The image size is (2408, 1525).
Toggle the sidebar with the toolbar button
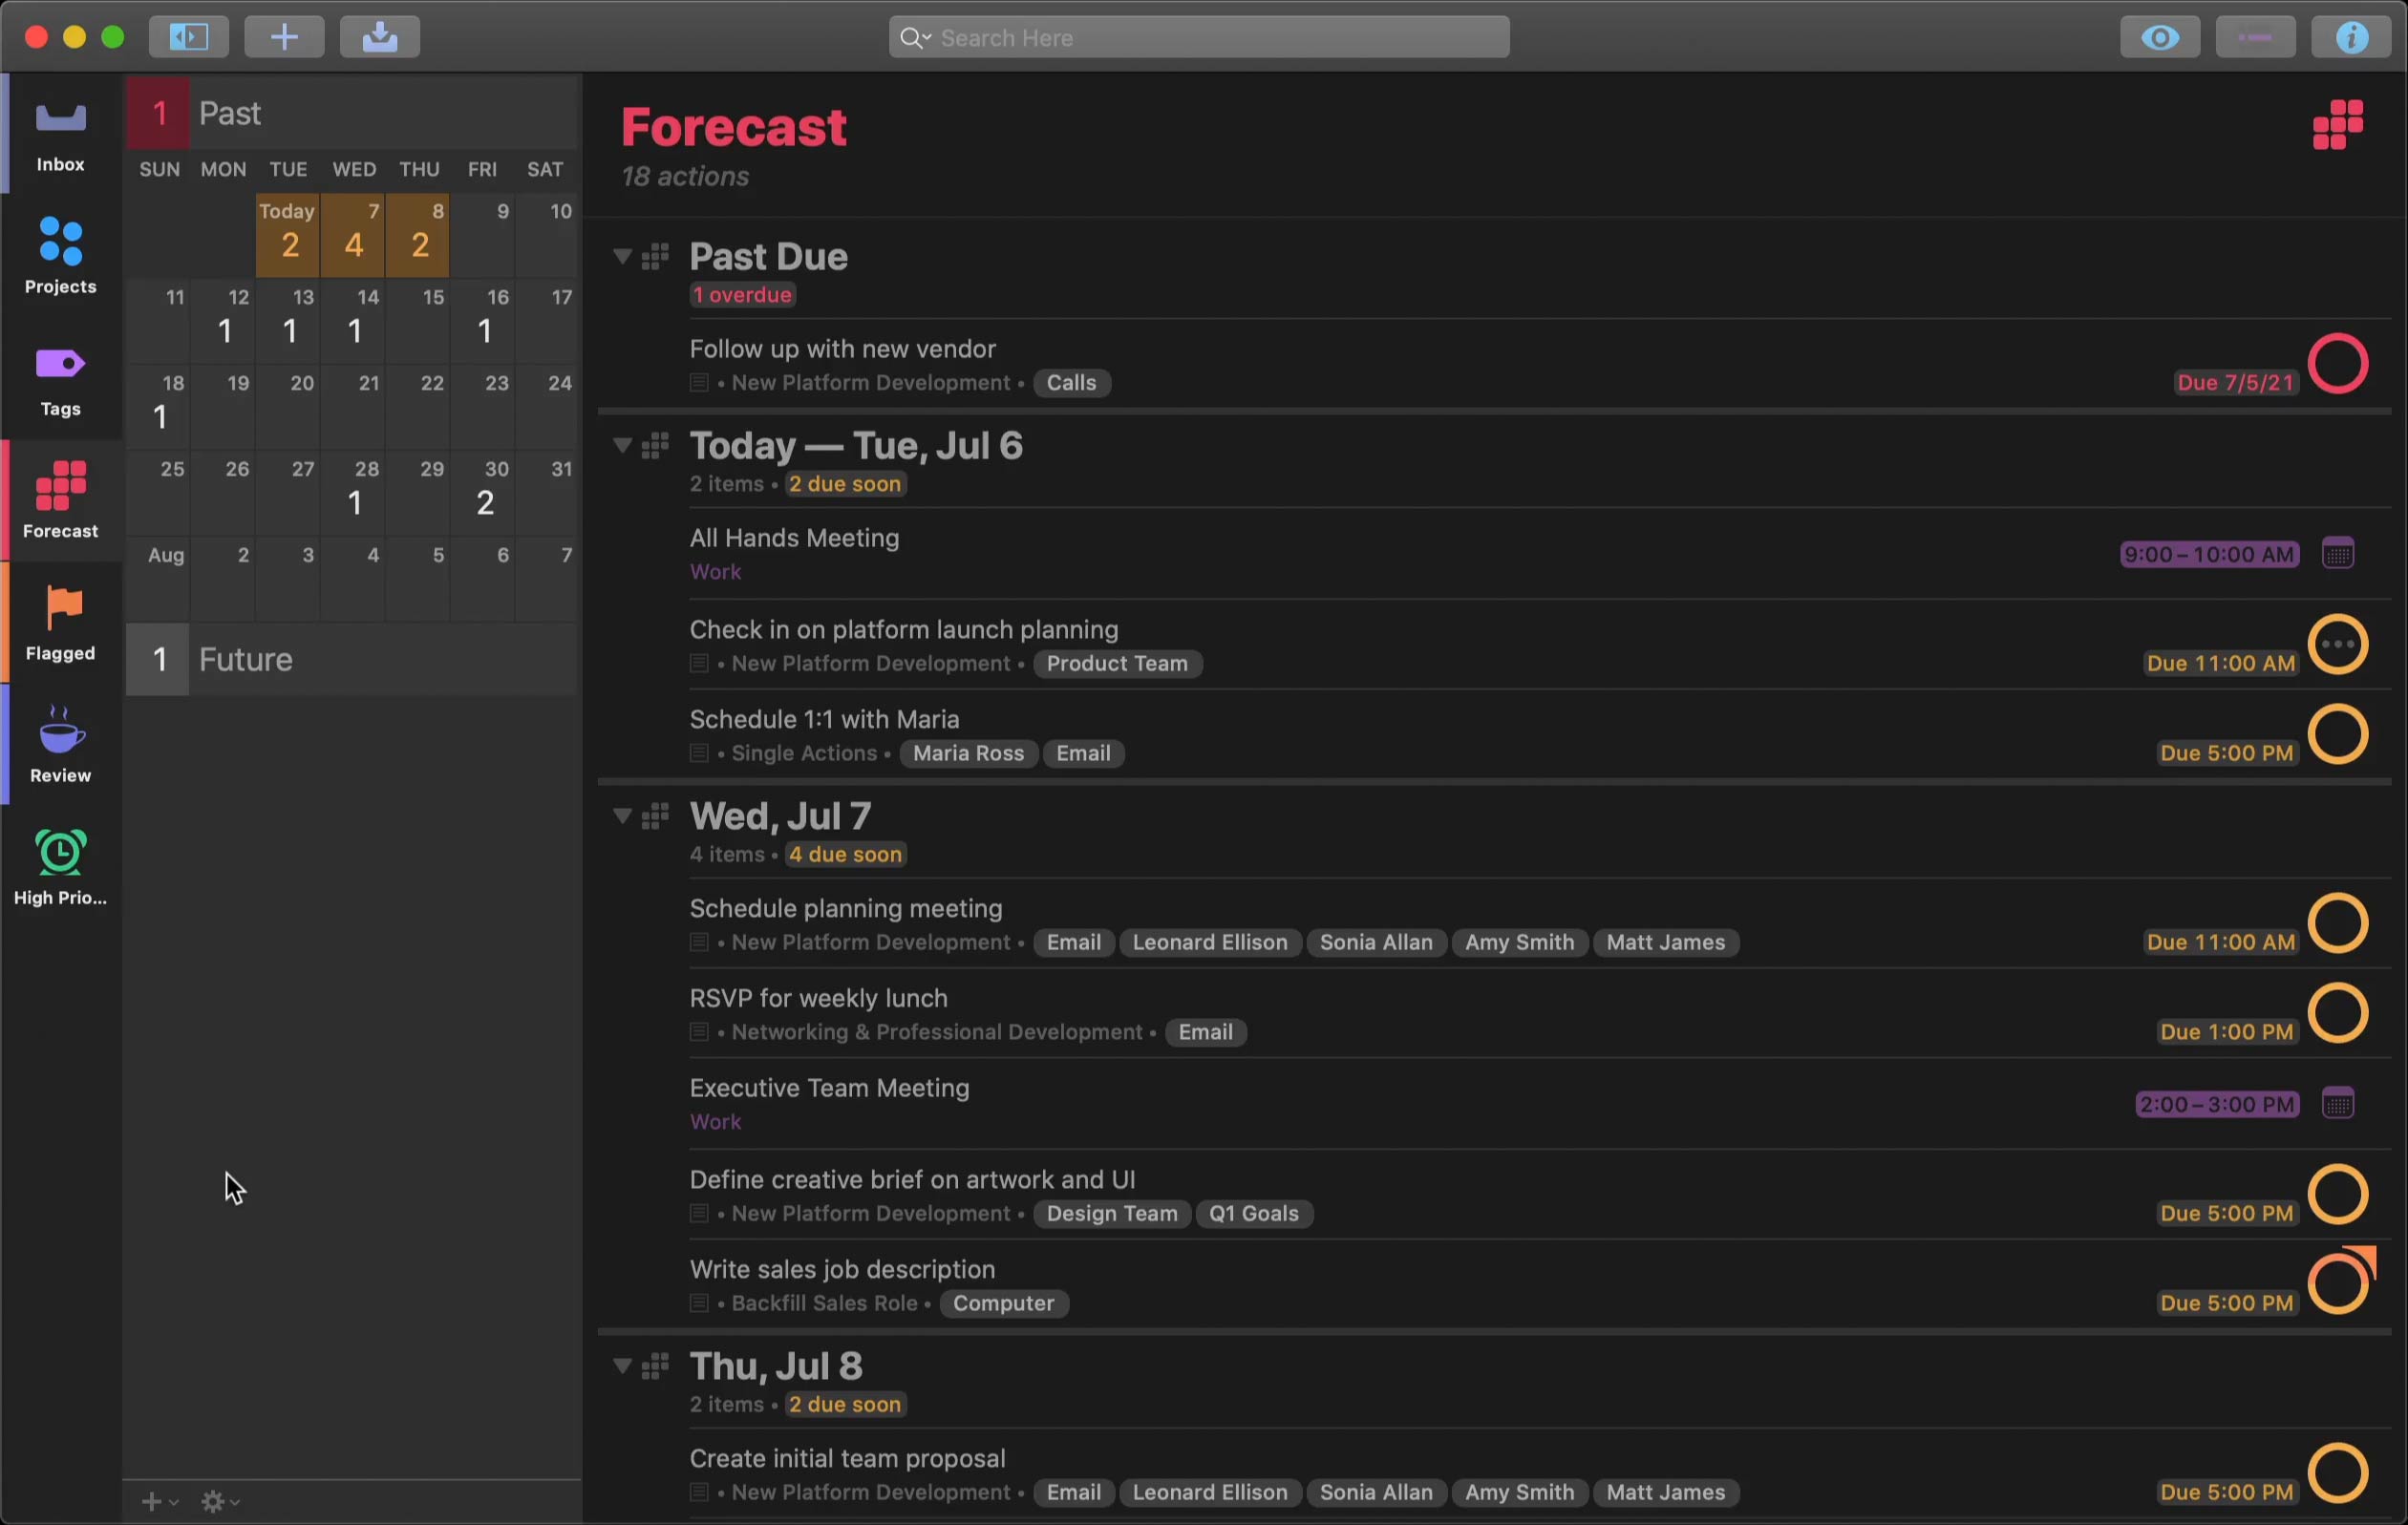click(x=189, y=37)
